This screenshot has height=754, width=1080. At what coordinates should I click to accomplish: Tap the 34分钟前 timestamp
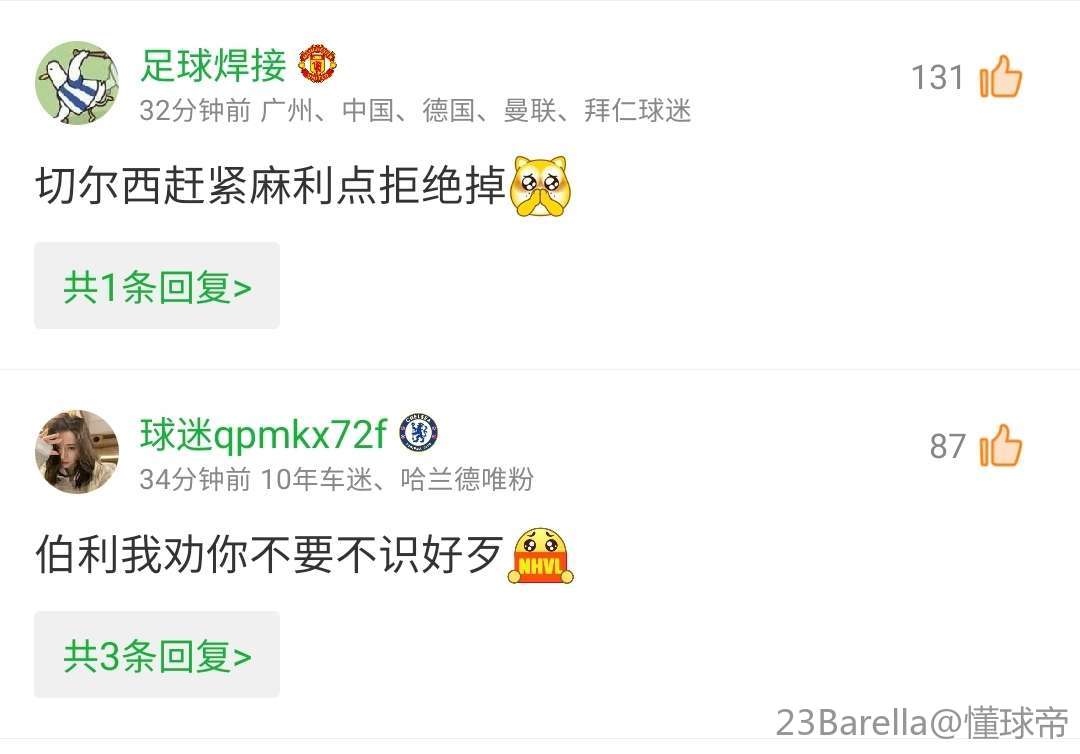click(195, 479)
